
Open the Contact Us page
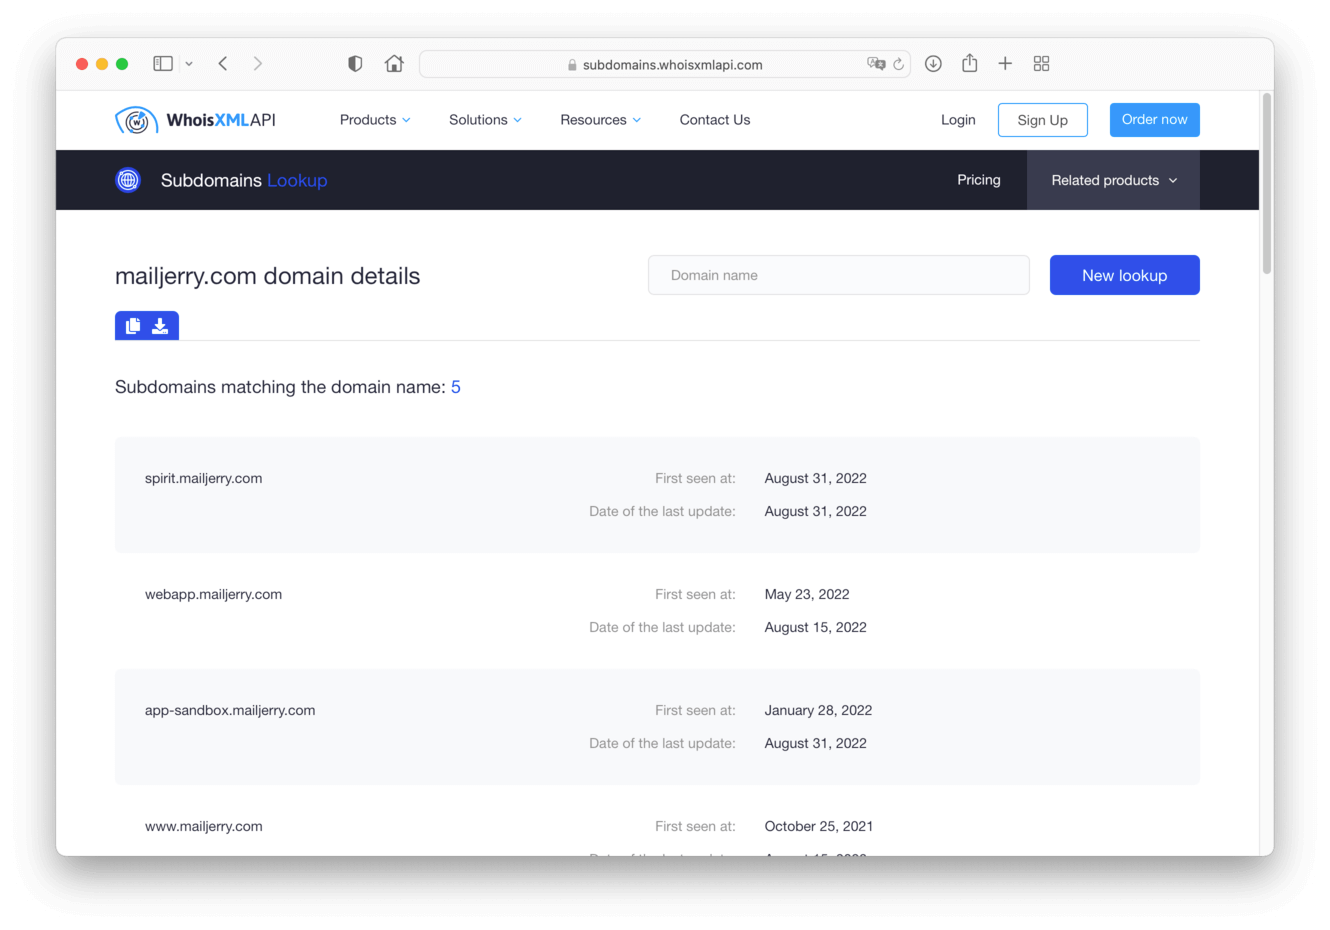pyautogui.click(x=715, y=120)
